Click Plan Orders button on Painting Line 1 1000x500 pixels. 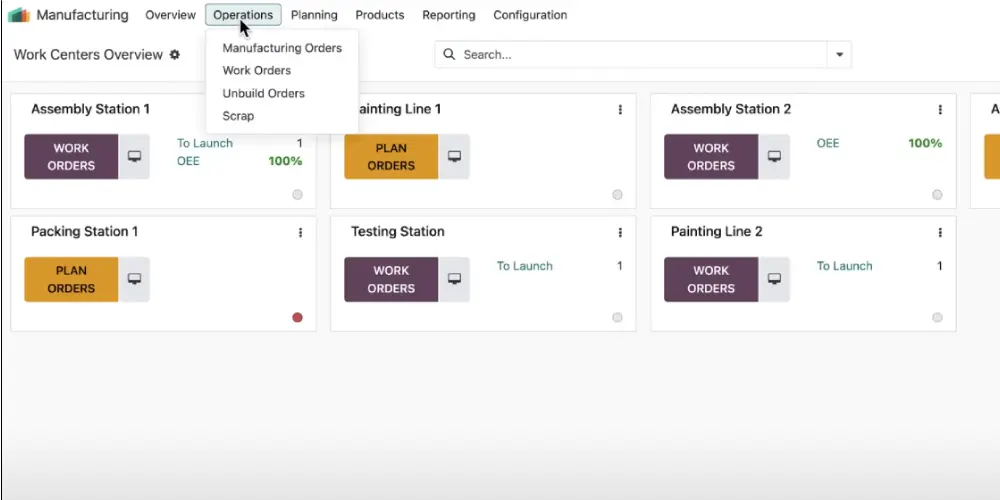click(391, 156)
